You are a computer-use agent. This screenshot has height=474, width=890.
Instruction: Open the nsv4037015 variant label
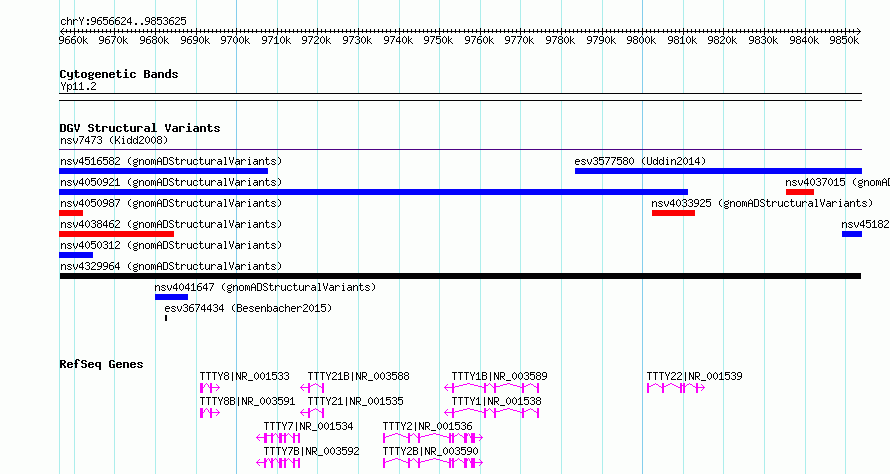pos(837,182)
